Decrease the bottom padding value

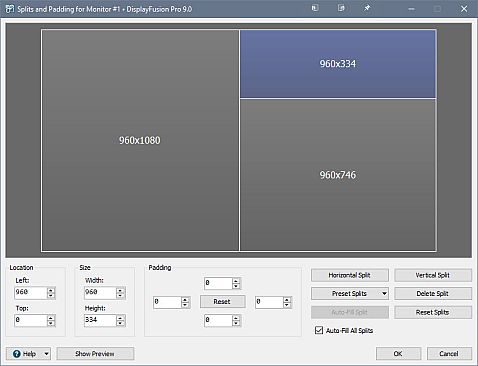(236, 323)
